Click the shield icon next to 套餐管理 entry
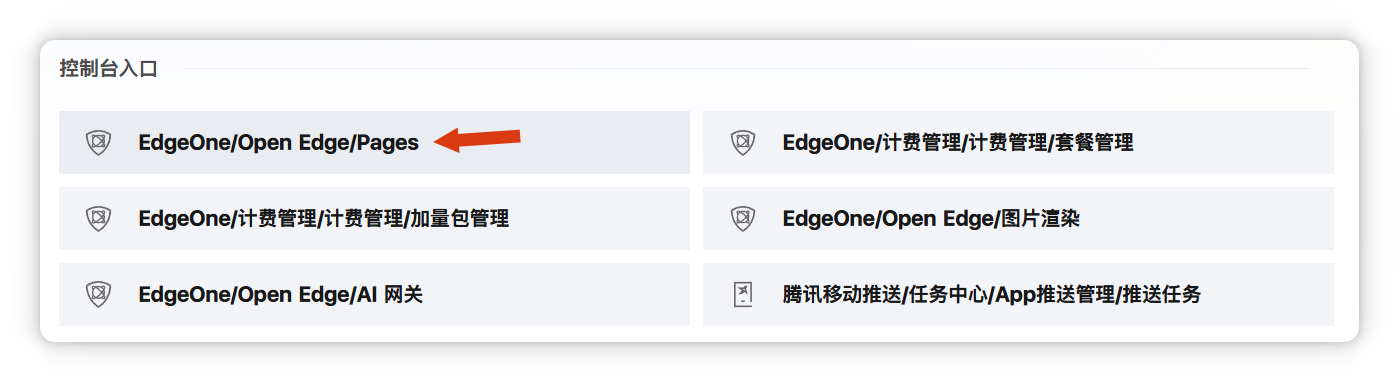The width and height of the screenshot is (1399, 382). coord(742,142)
